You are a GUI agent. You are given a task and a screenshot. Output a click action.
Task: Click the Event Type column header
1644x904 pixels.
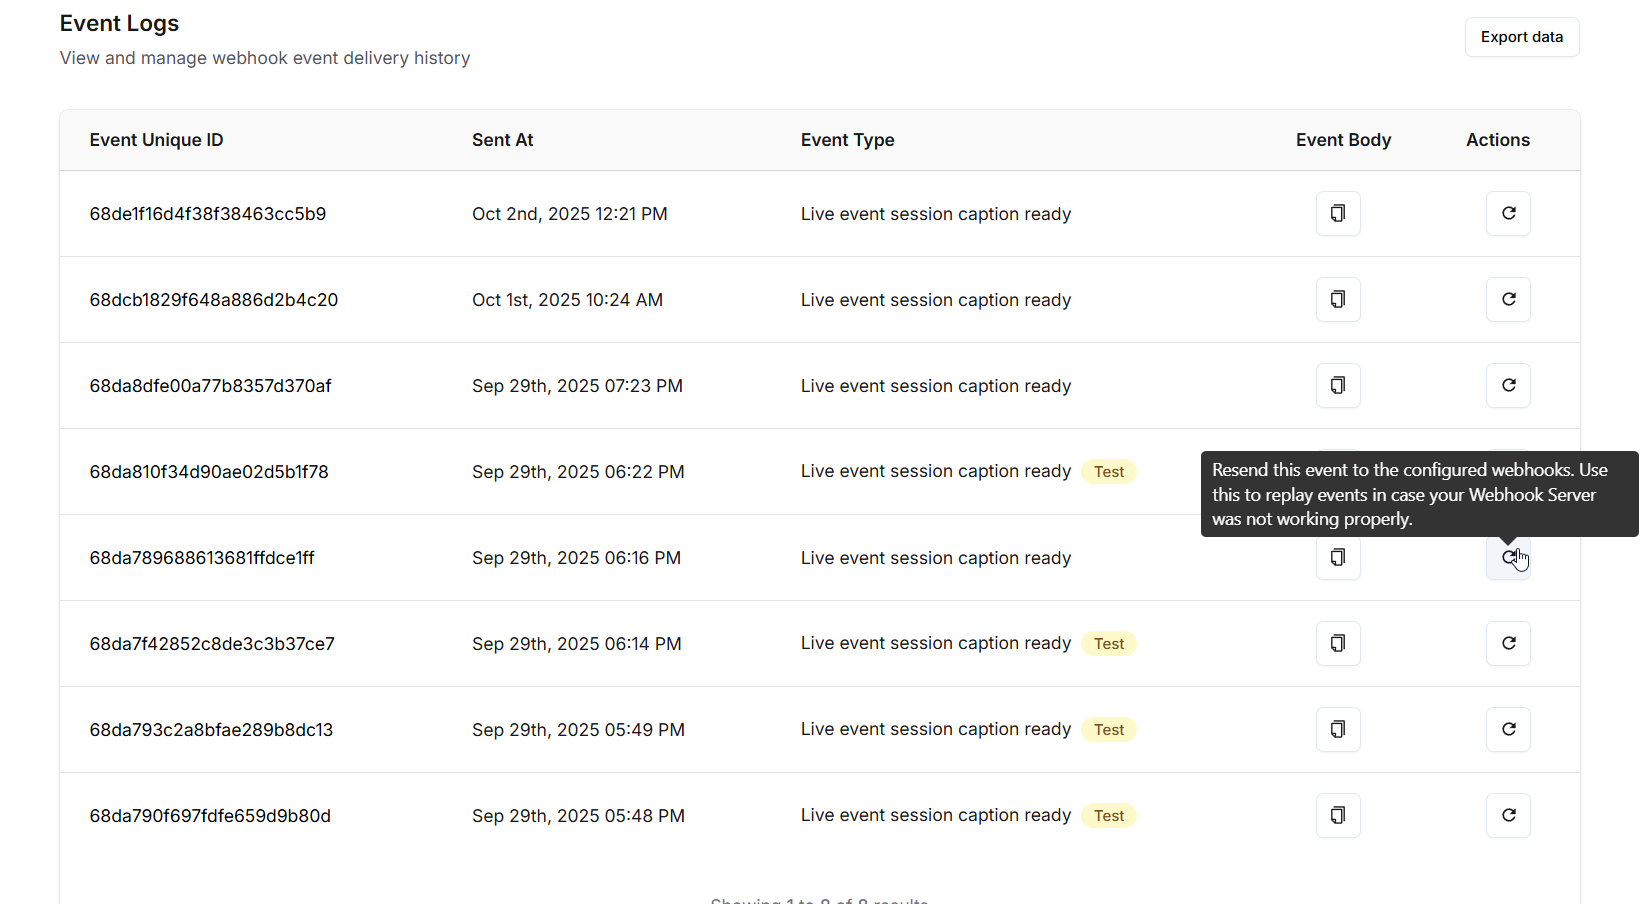coord(847,140)
